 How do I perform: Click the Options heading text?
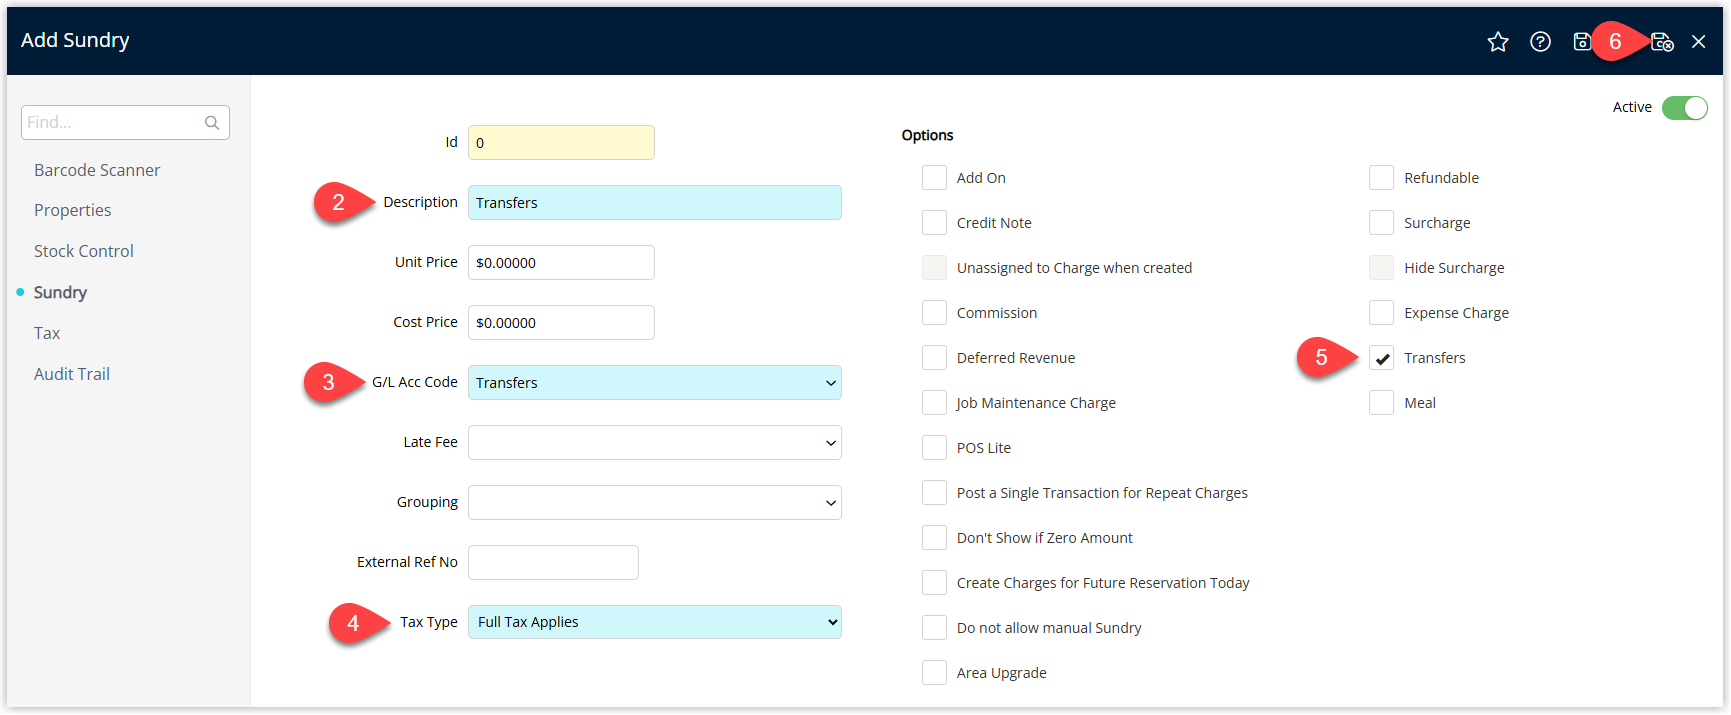(927, 135)
